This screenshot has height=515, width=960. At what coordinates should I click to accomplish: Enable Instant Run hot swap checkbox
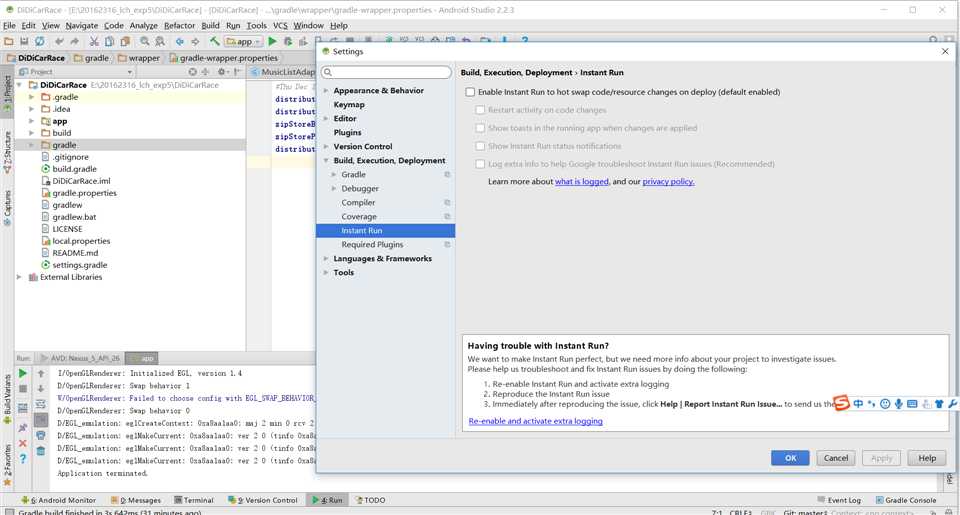470,92
